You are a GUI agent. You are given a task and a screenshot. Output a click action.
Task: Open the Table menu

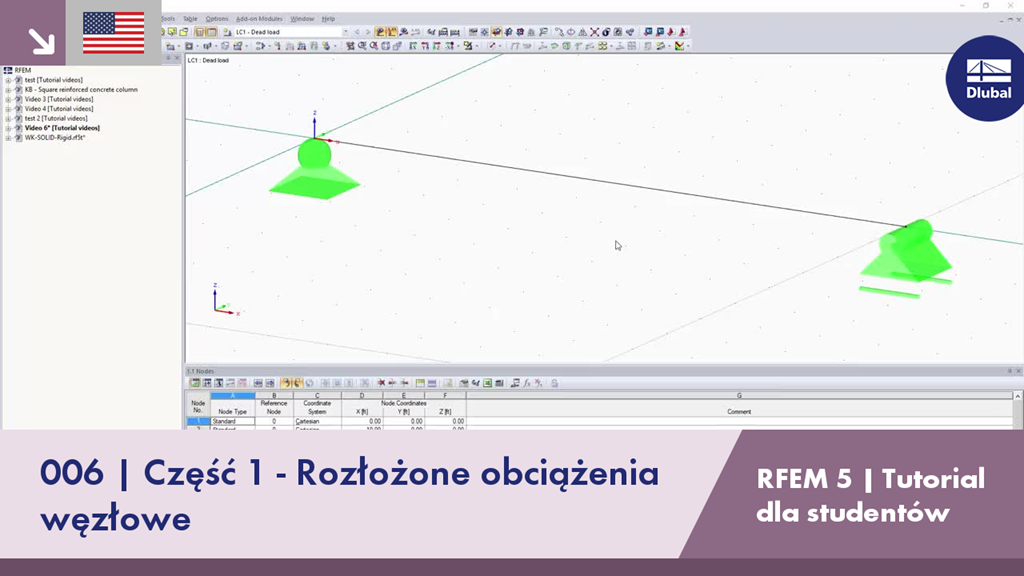(190, 19)
